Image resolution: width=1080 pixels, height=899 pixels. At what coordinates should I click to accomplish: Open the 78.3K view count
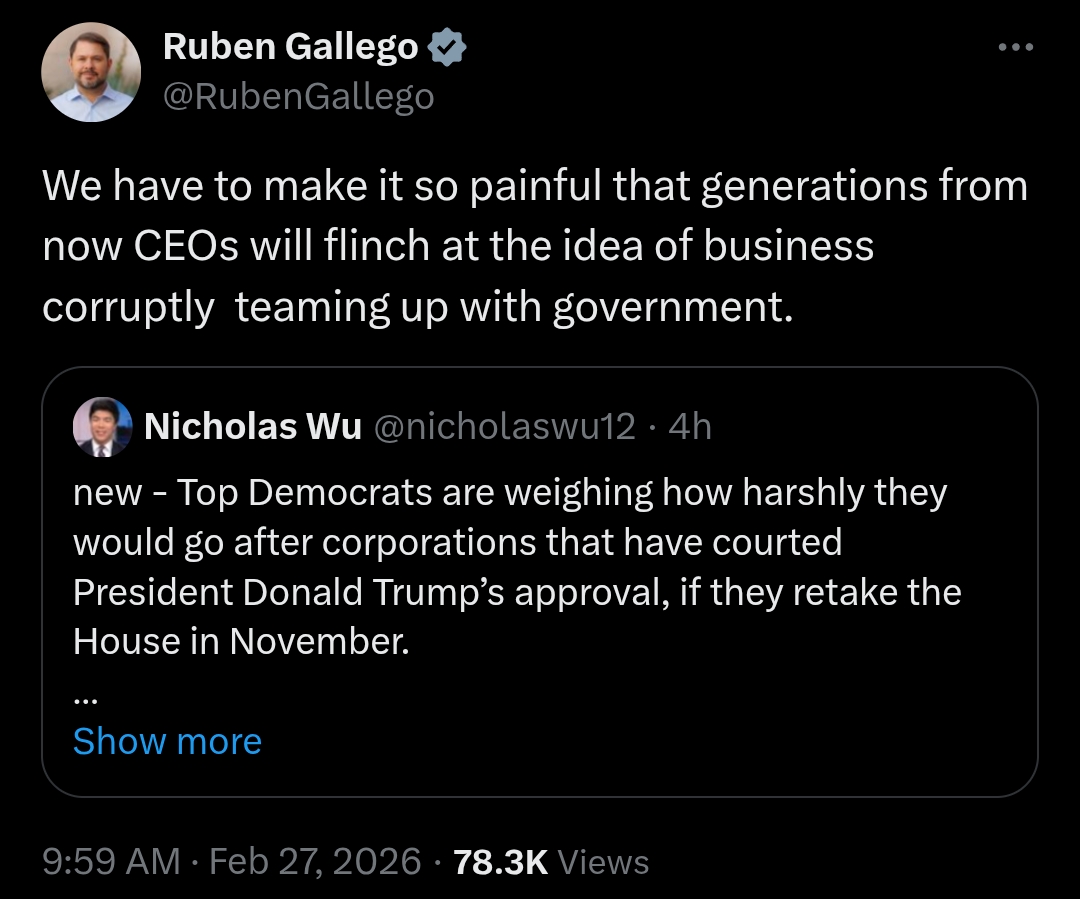[501, 861]
